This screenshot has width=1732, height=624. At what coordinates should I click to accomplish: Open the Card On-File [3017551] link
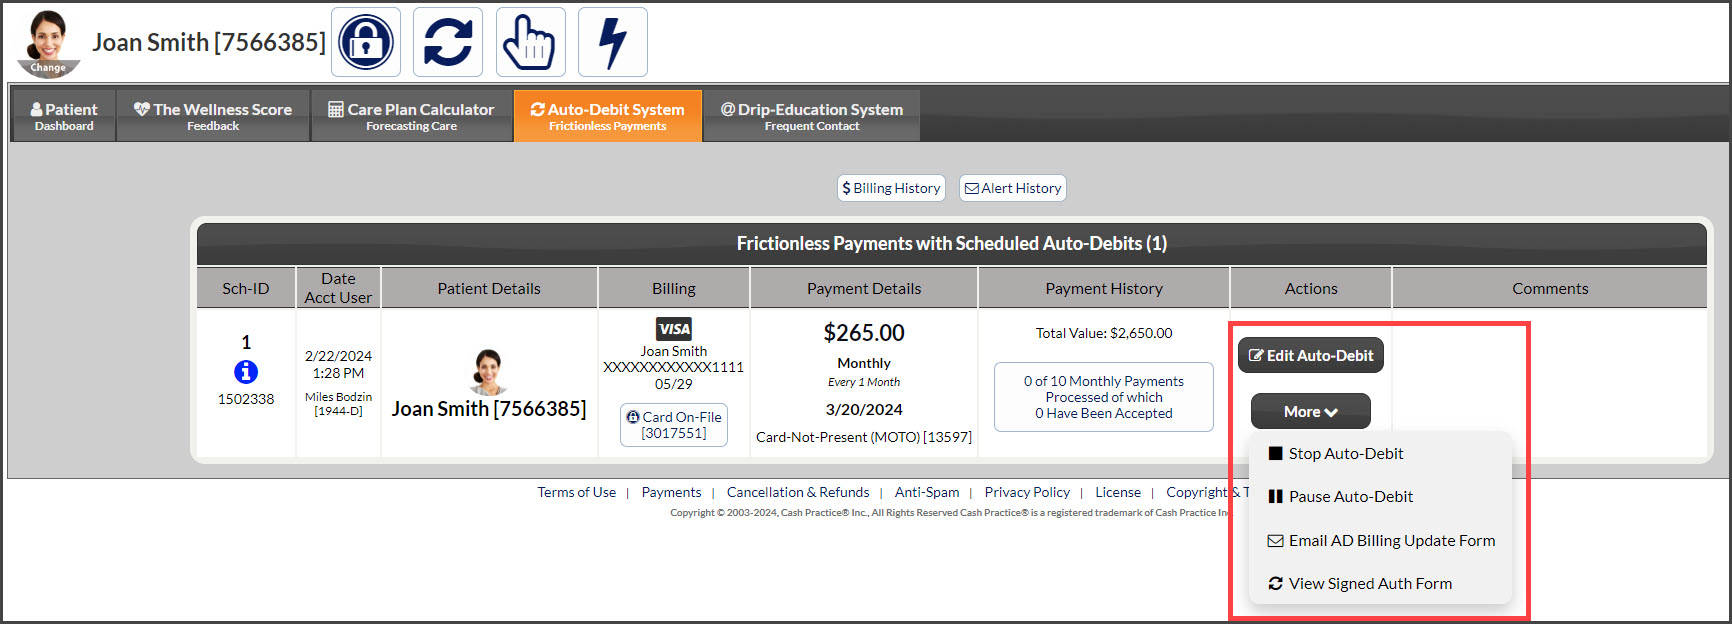[x=674, y=425]
